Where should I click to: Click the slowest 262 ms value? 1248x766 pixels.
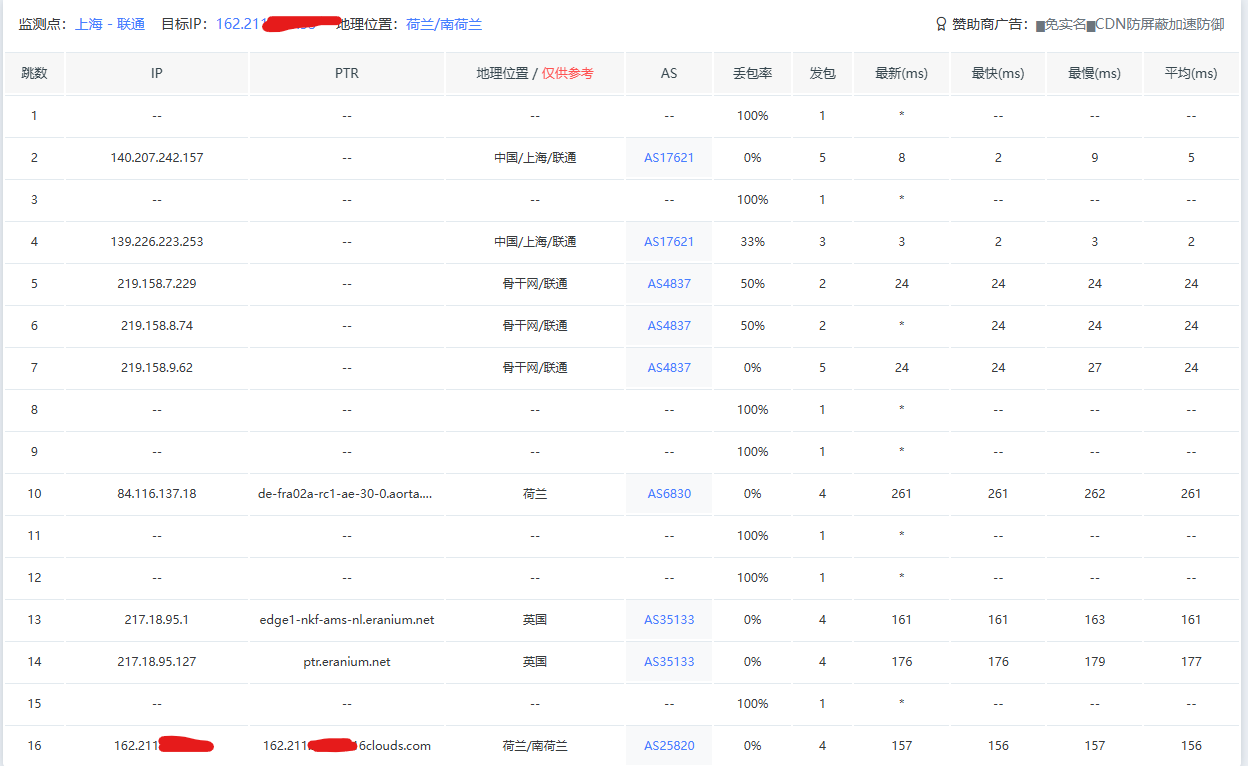[x=1095, y=494]
